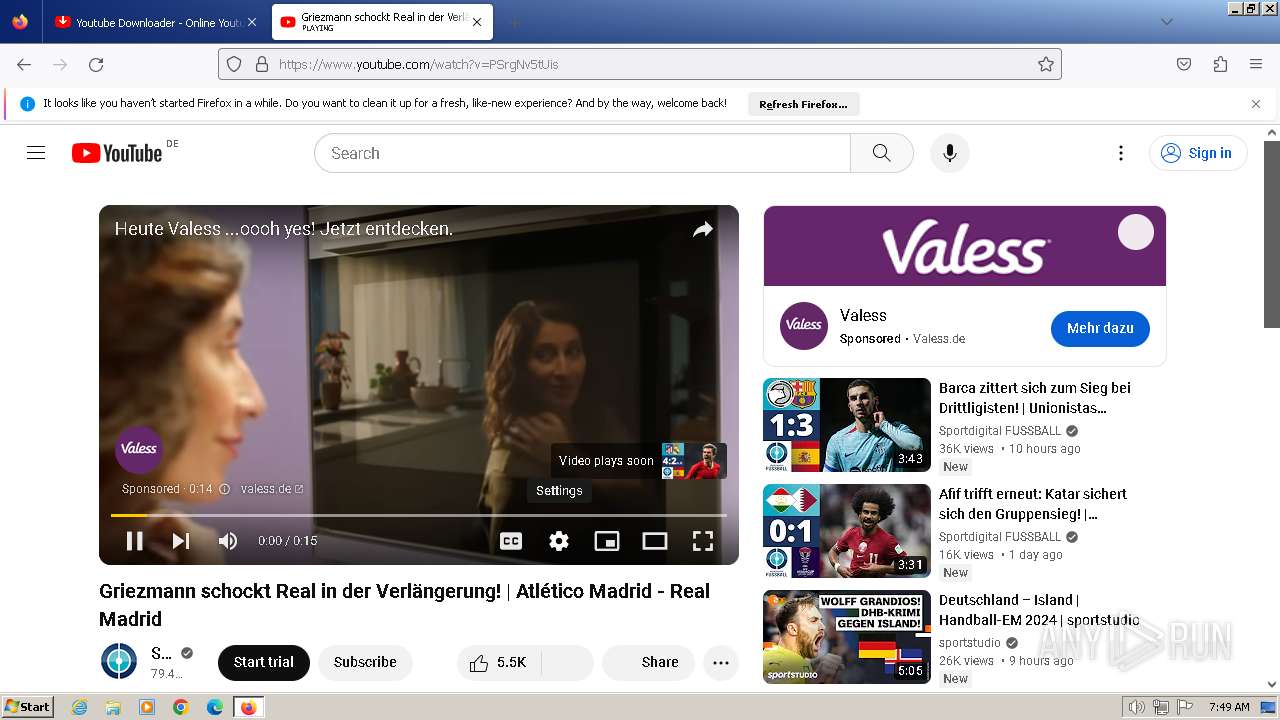Sign in to YouTube
1280x720 pixels.
pos(1198,153)
